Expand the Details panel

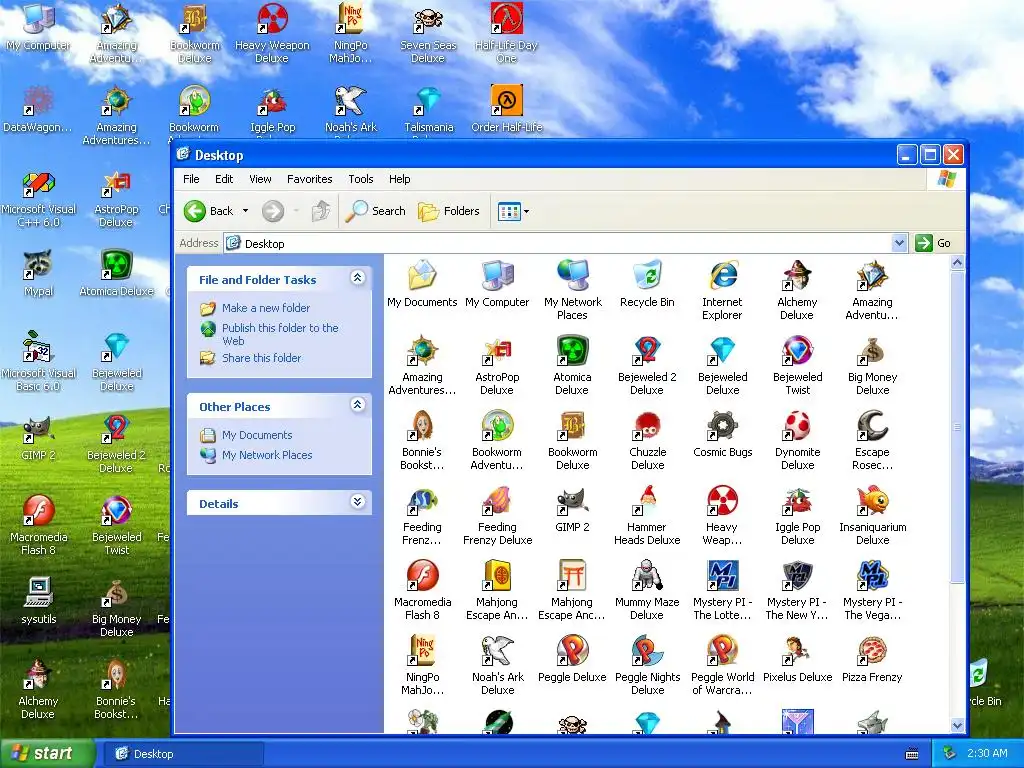(357, 502)
